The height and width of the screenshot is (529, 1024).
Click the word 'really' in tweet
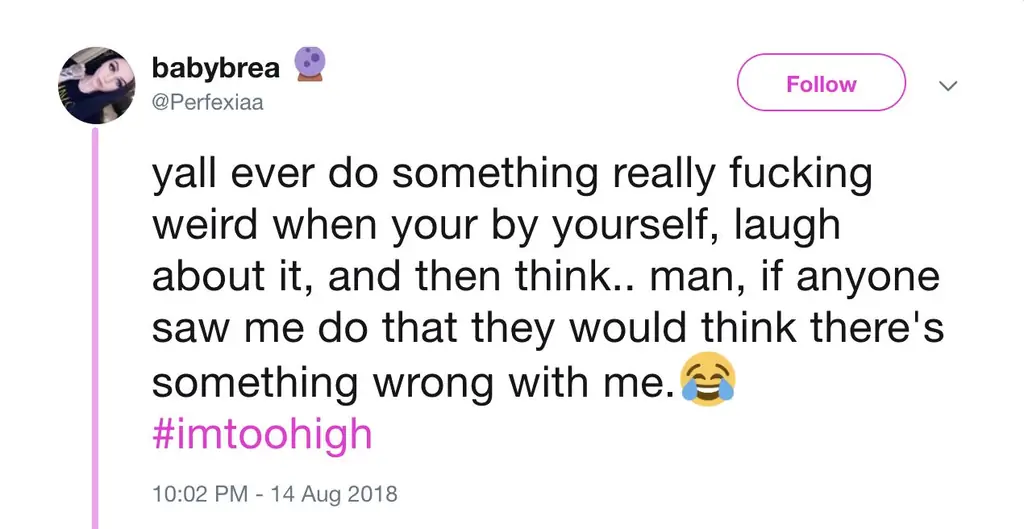click(661, 175)
